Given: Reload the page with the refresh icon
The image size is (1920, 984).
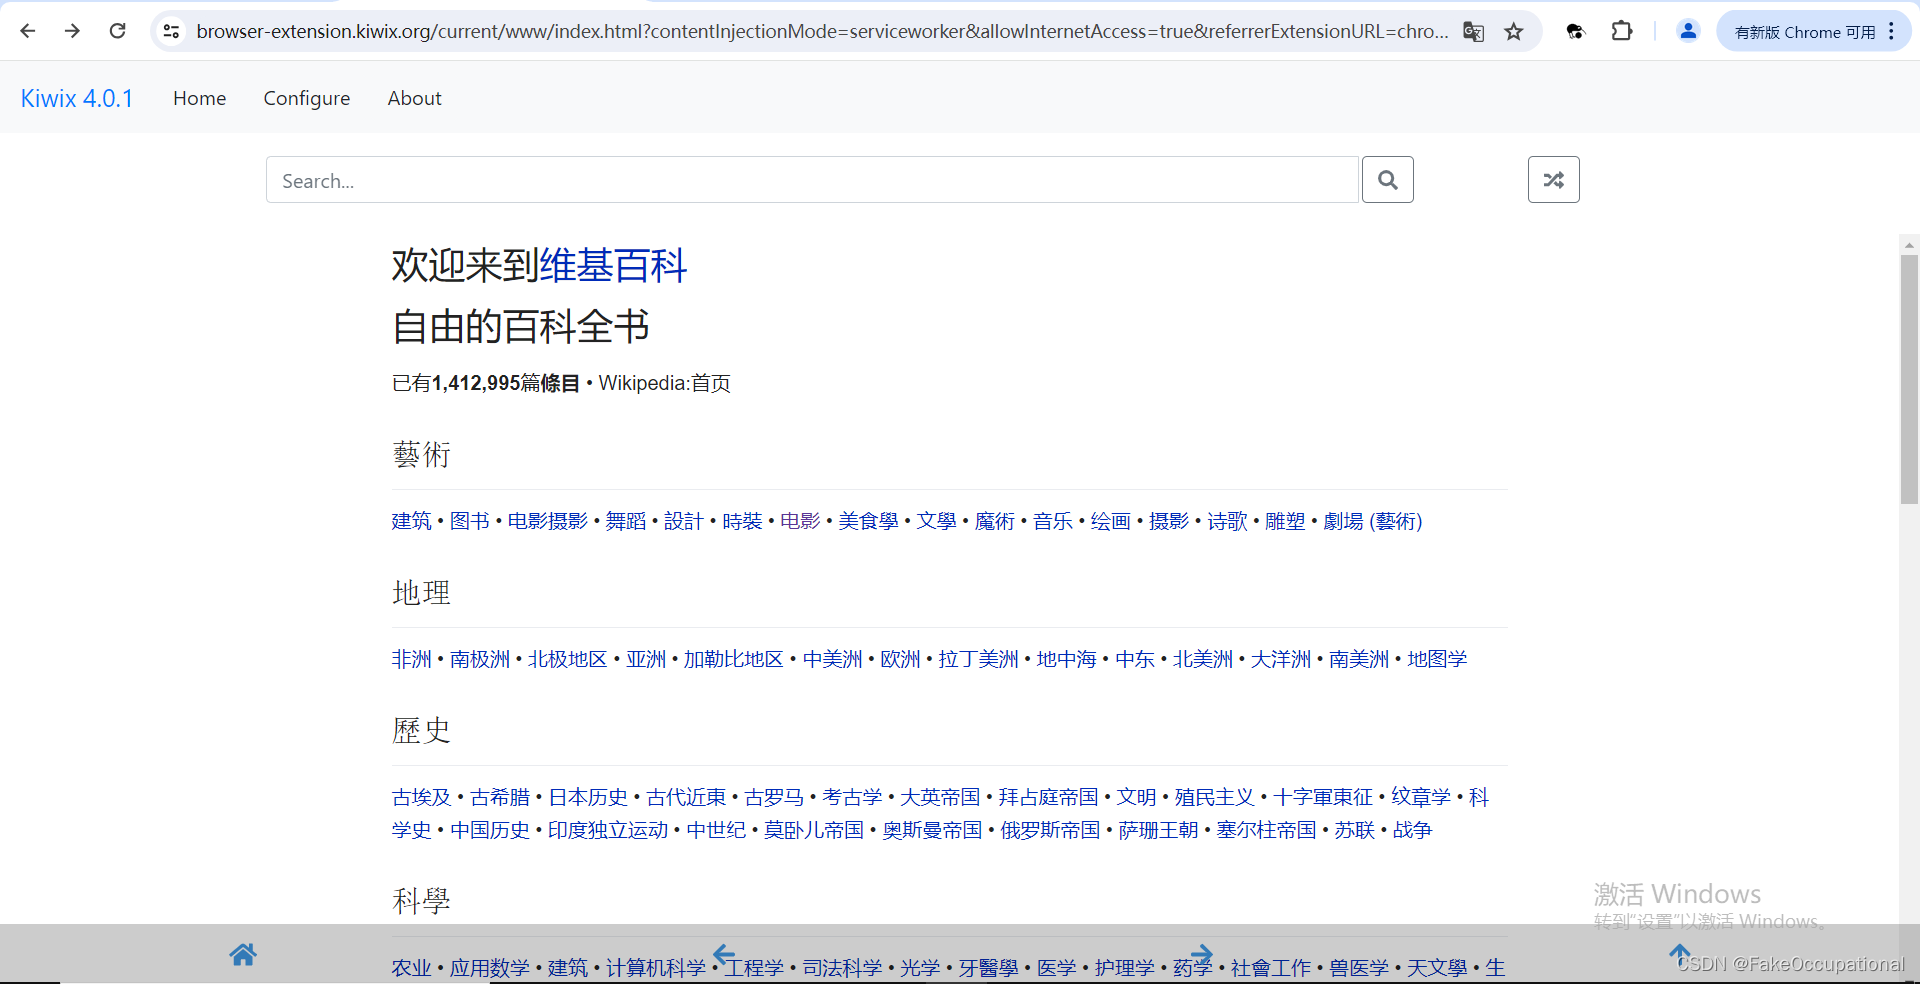Looking at the screenshot, I should pyautogui.click(x=117, y=31).
